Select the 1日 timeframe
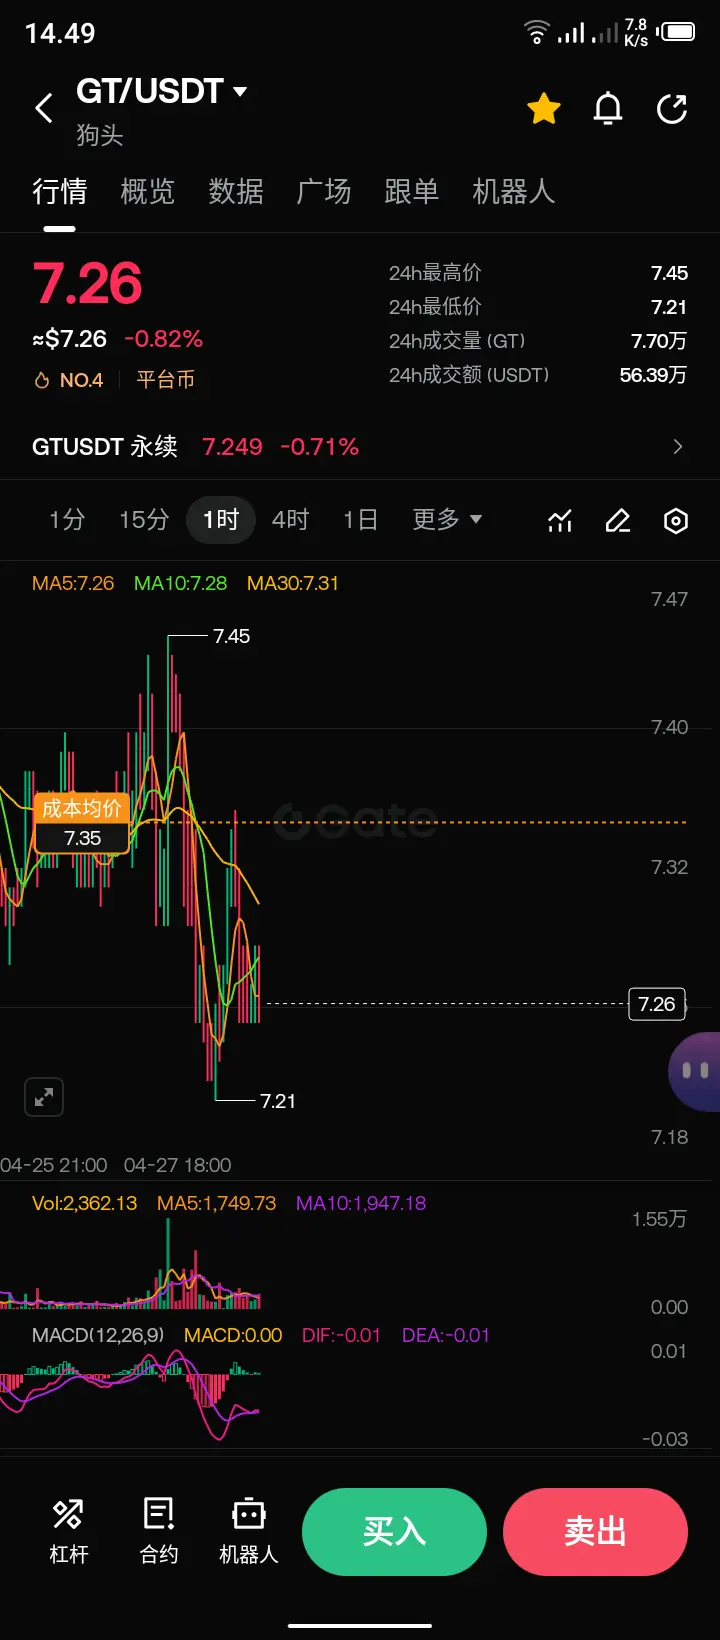Image resolution: width=720 pixels, height=1640 pixels. (360, 520)
